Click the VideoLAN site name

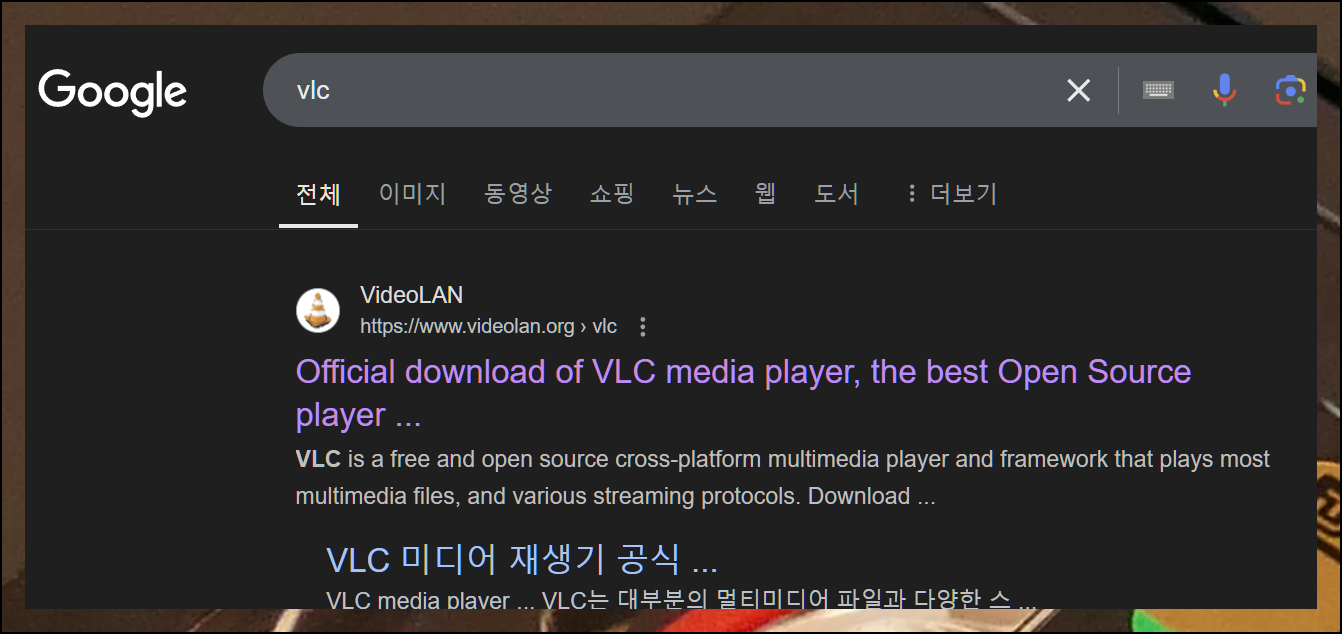click(411, 295)
